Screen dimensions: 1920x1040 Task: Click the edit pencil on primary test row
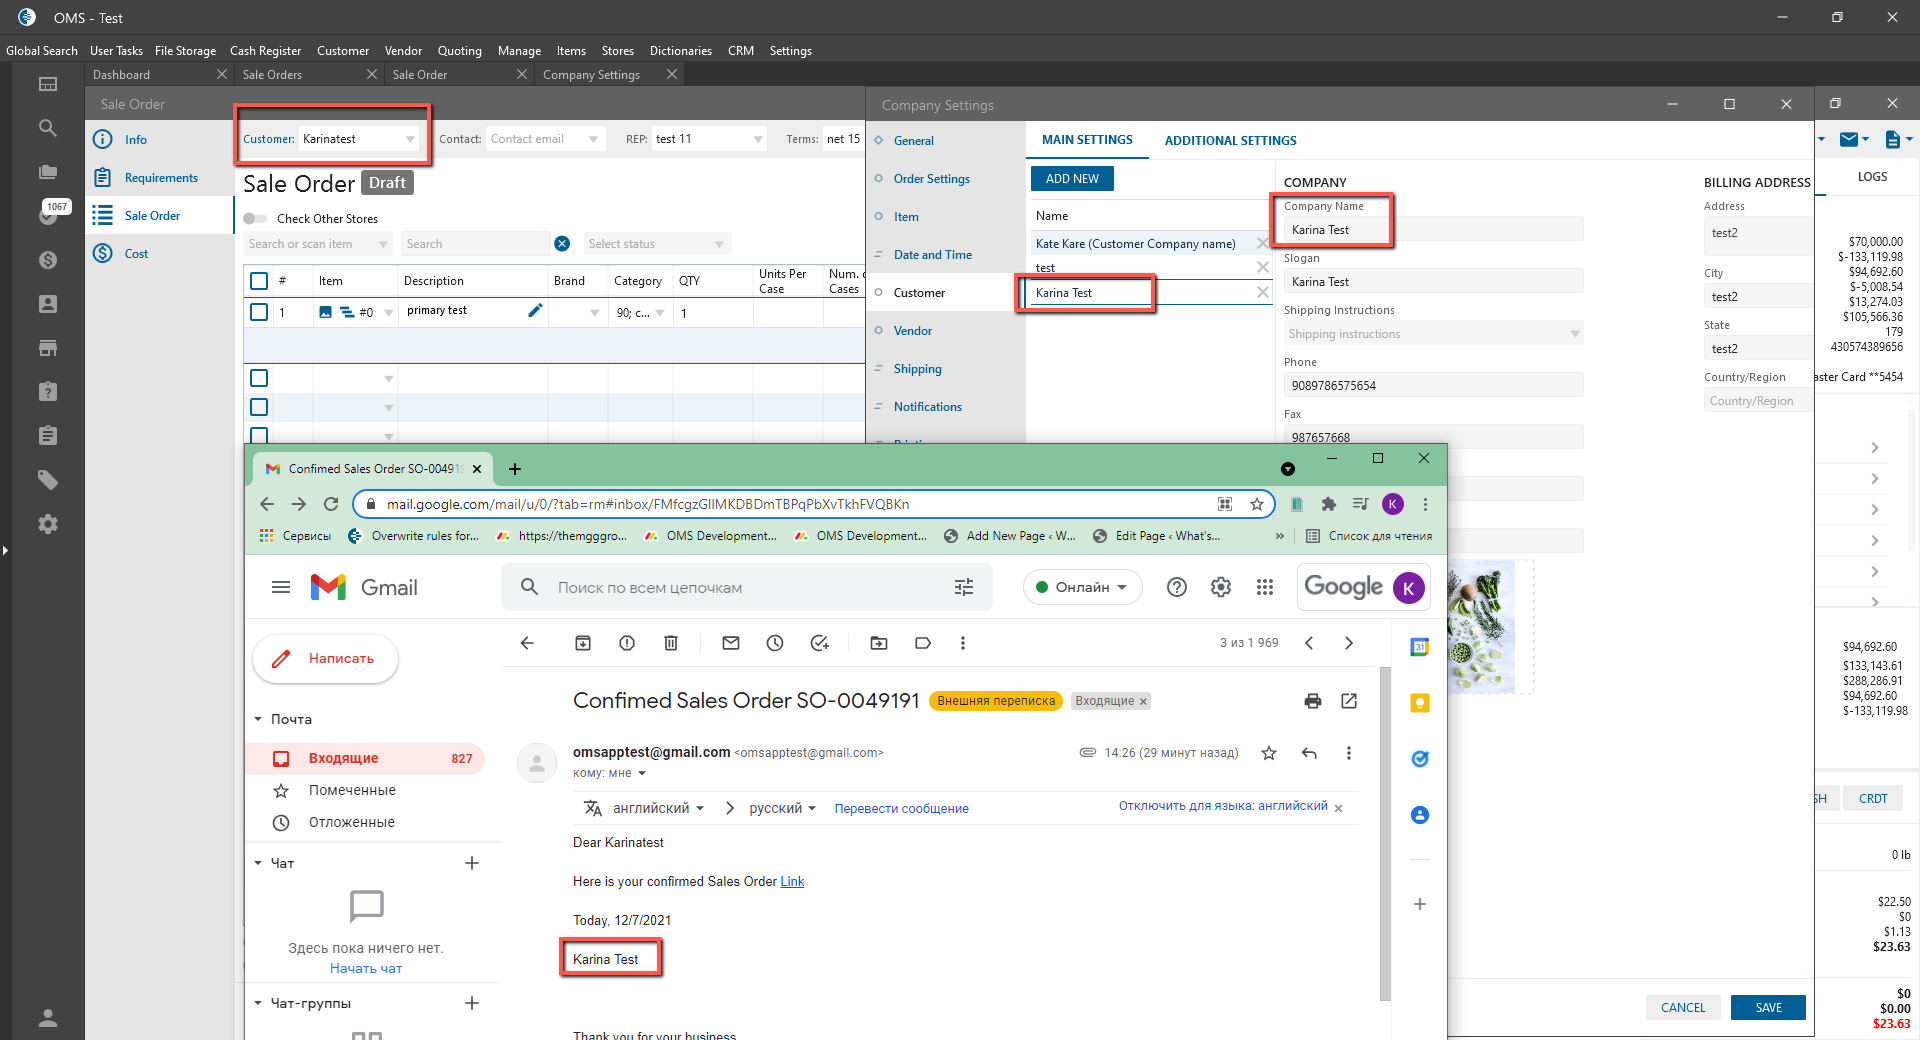click(535, 310)
